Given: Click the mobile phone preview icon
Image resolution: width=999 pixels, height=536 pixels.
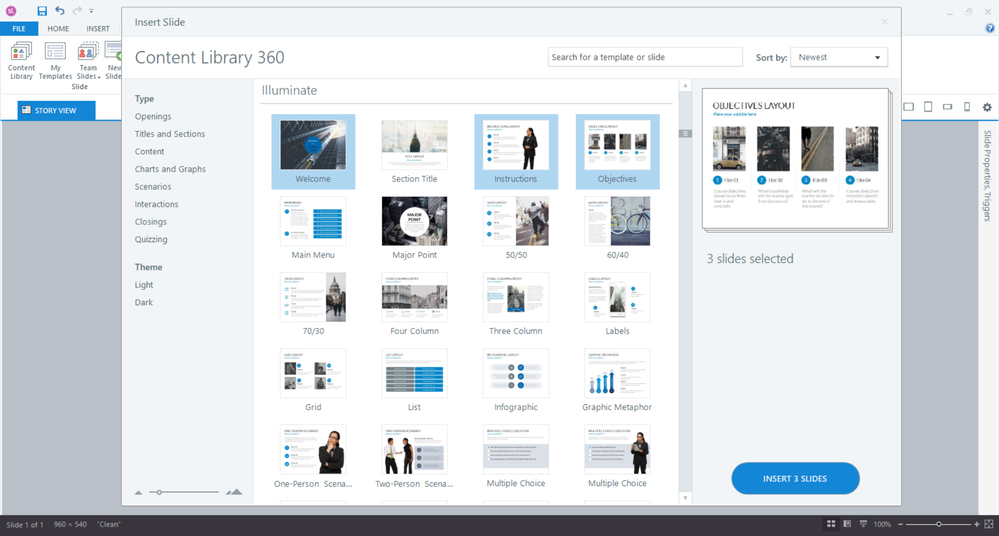Looking at the screenshot, I should tap(967, 107).
